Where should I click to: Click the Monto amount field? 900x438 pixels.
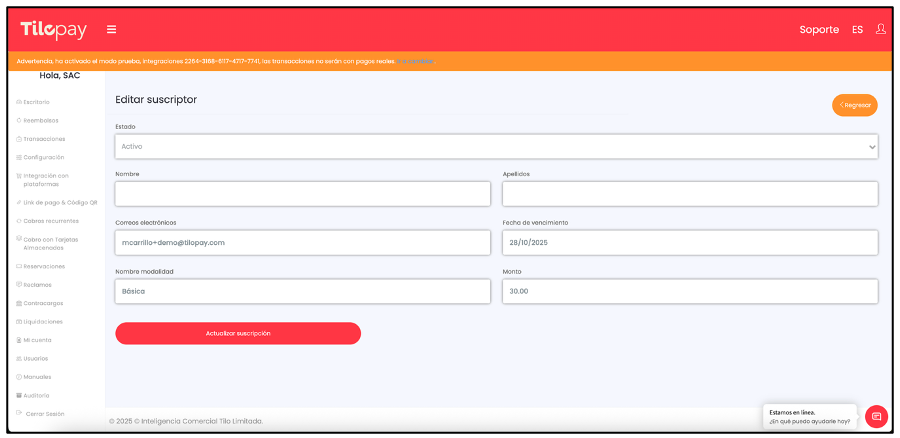point(689,291)
